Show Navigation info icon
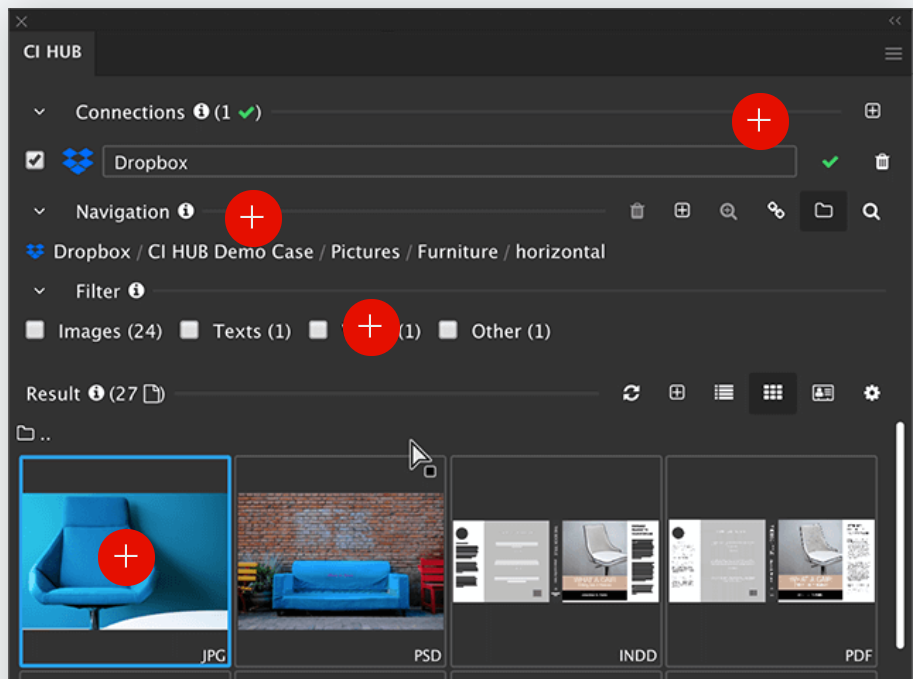Screen dimensions: 913x679 [x=186, y=211]
